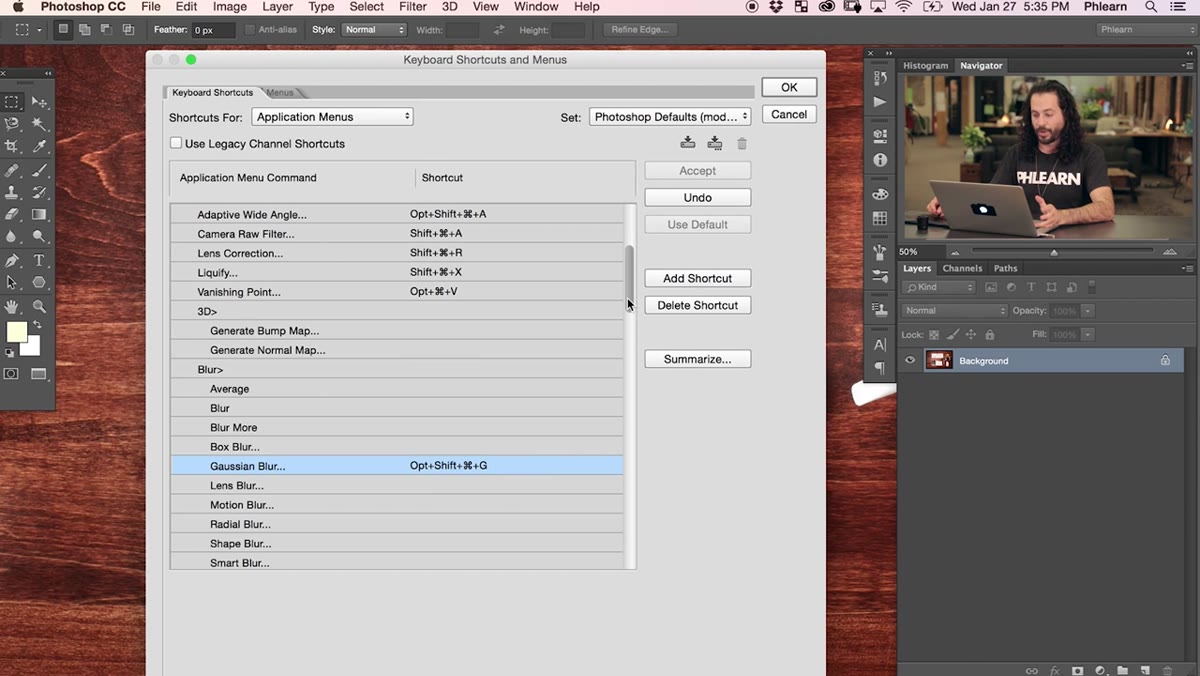
Task: Open the History panel icon
Action: pyautogui.click(x=880, y=78)
